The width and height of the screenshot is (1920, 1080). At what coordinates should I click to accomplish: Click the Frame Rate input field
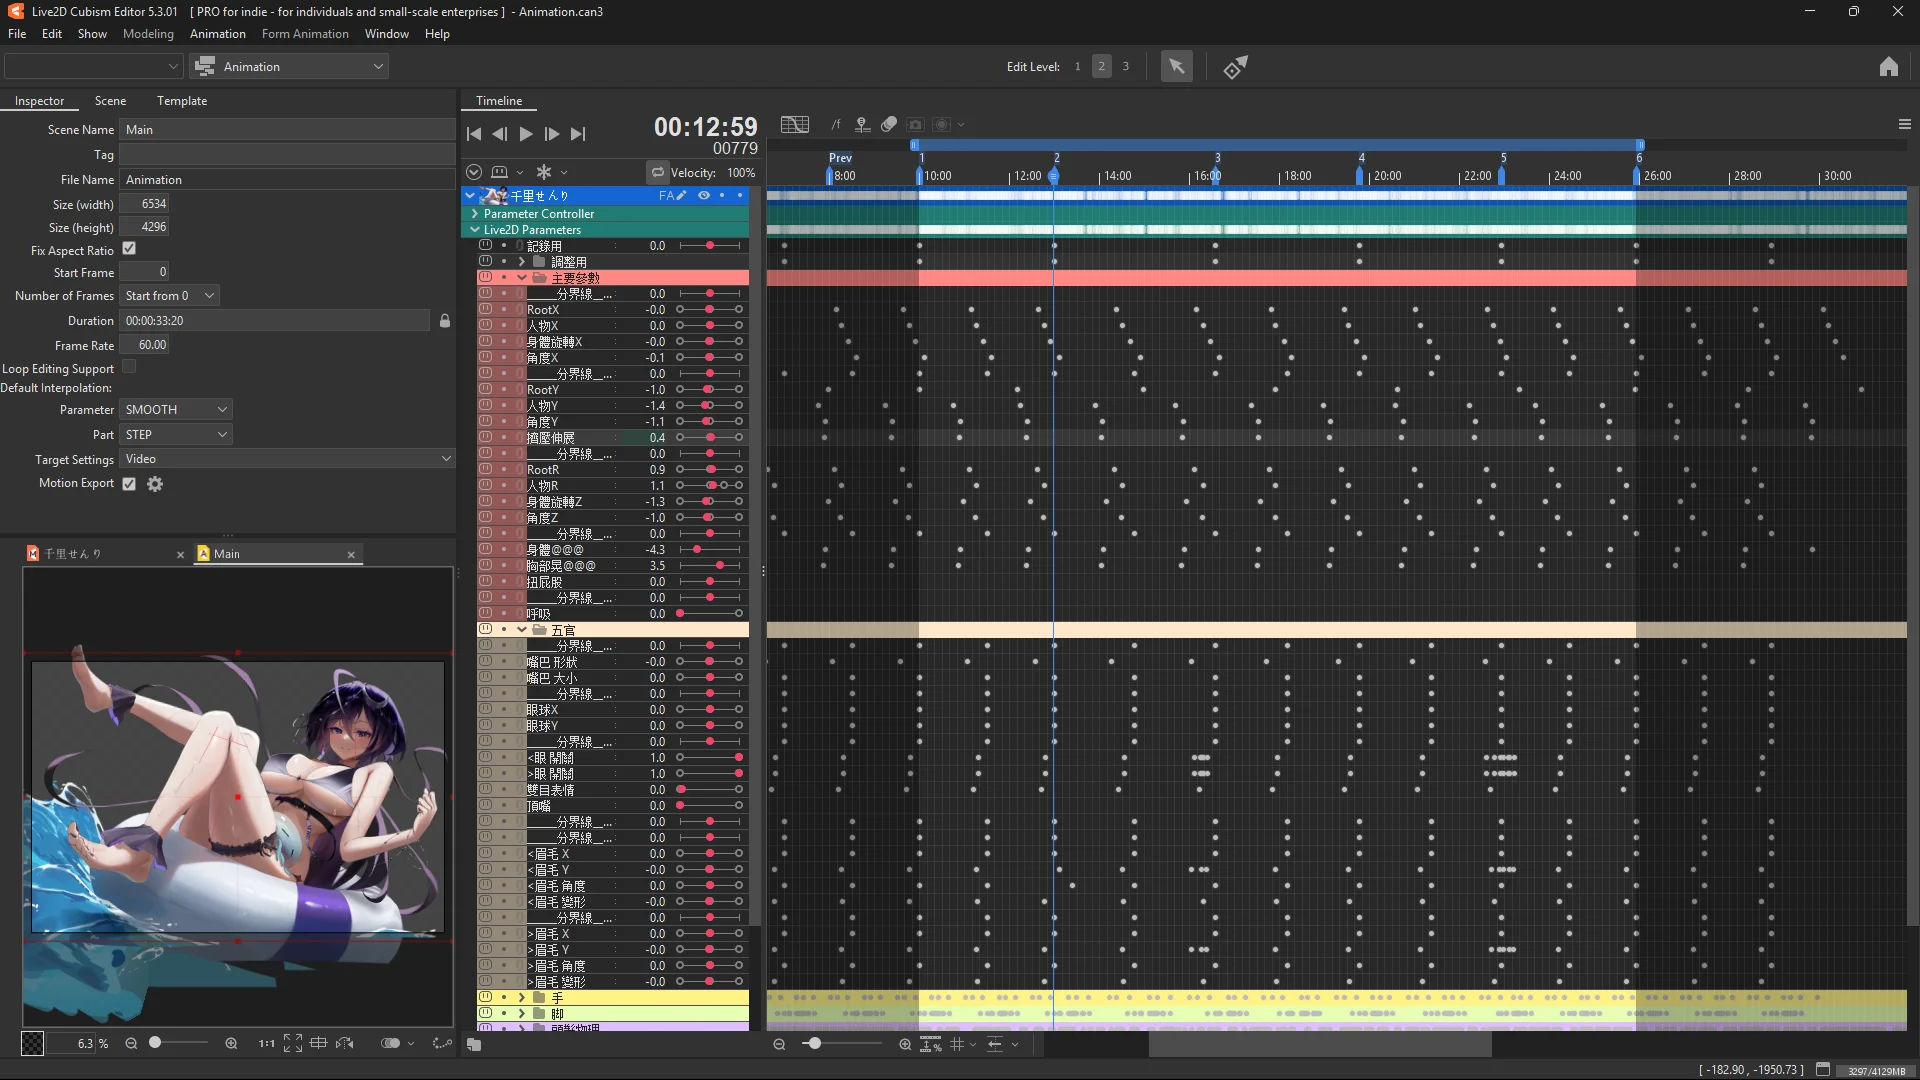(x=145, y=345)
